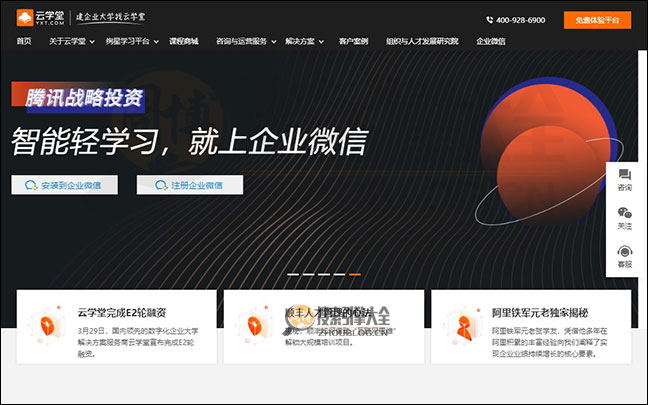Screen dimensions: 648x405
Task: Click the orange icon on the middle news card
Action: [252, 325]
